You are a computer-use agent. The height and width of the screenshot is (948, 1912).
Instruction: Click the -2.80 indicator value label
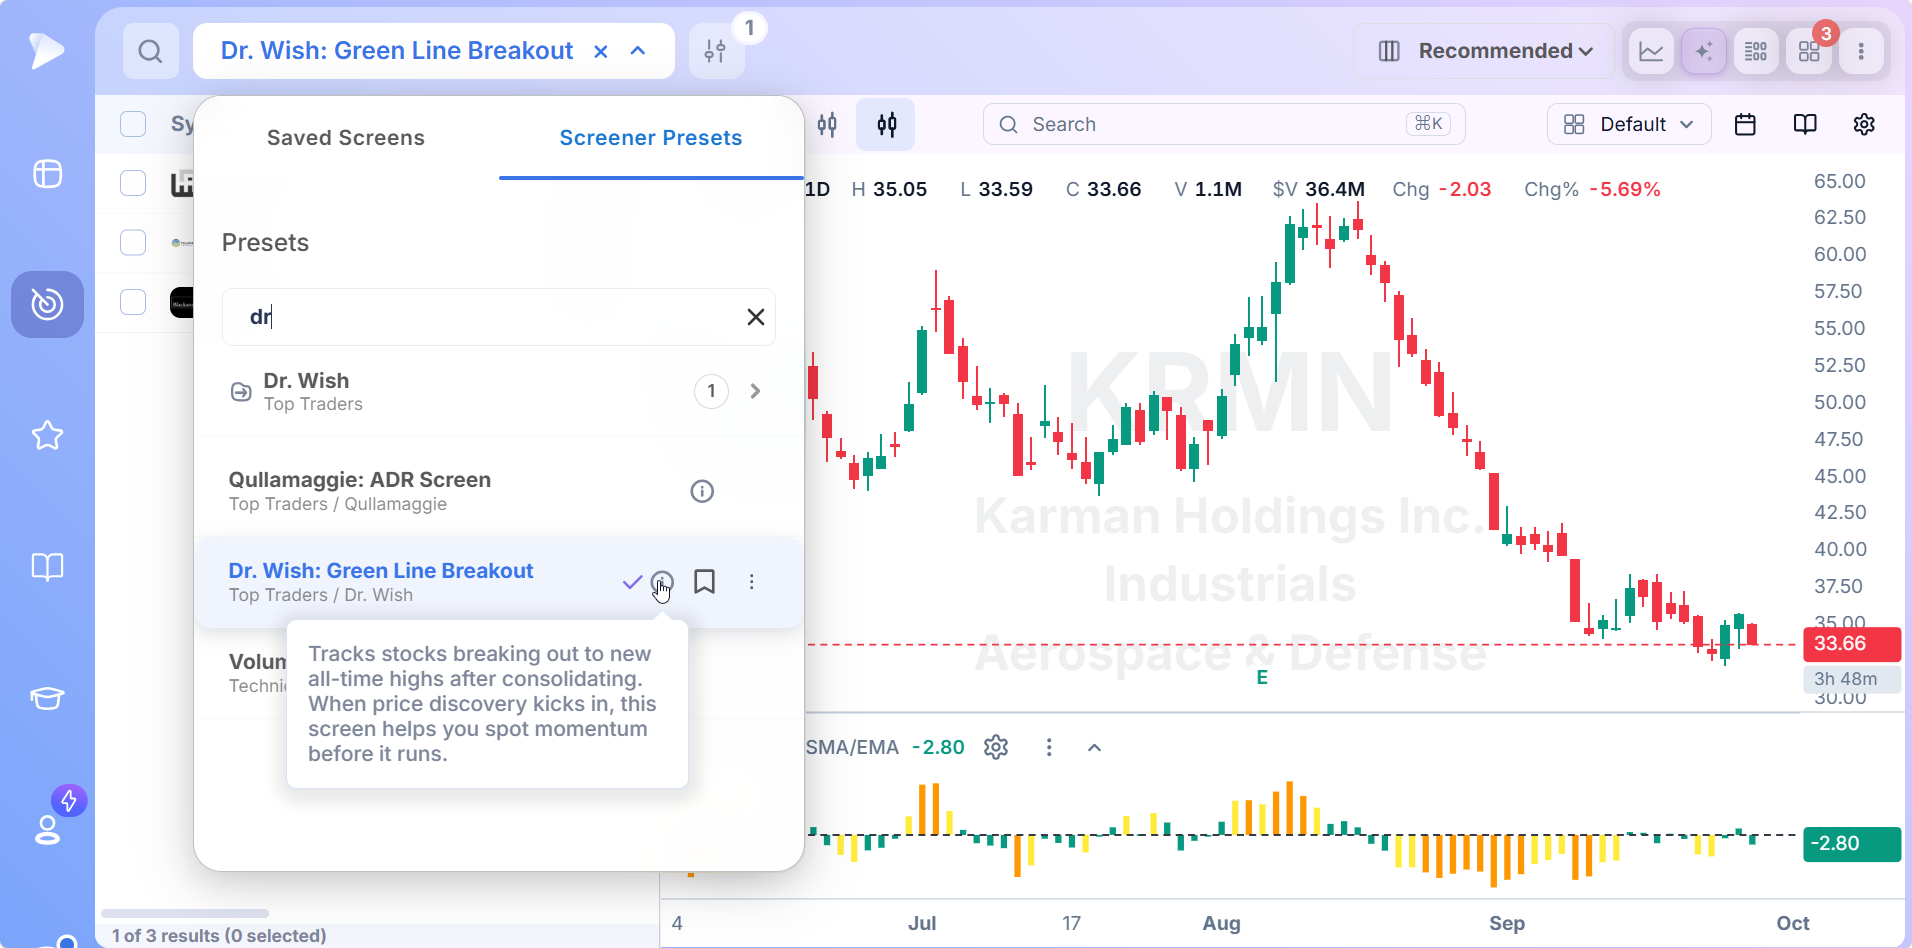(x=1851, y=844)
